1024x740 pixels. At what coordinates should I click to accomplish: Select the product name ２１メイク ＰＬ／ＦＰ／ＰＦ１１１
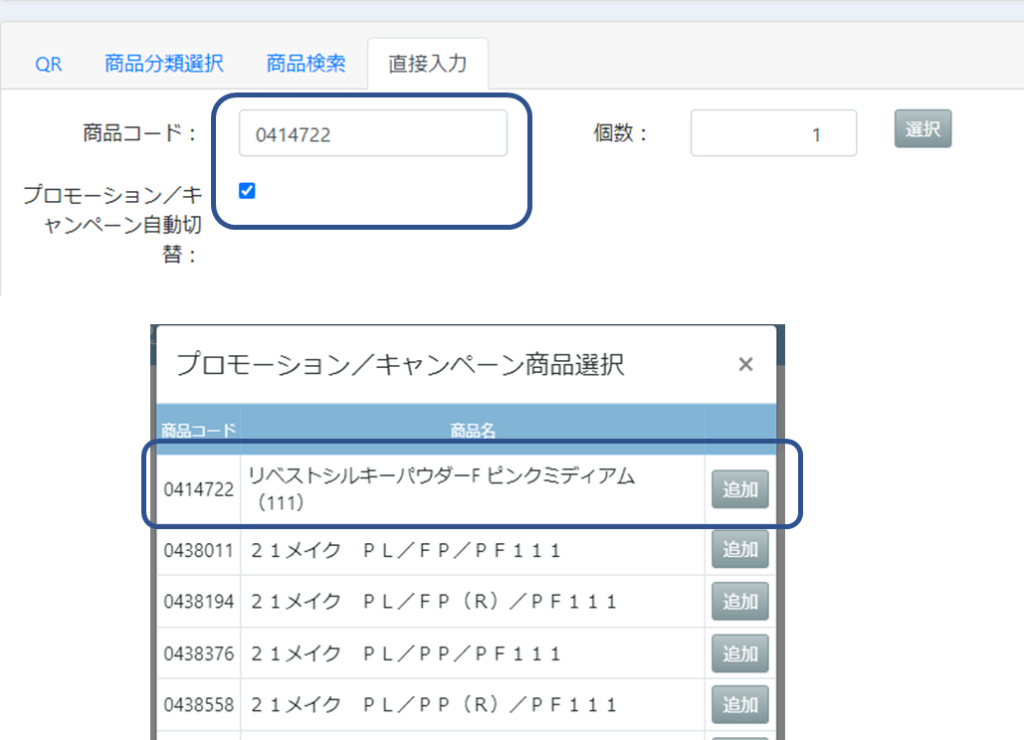[x=405, y=550]
